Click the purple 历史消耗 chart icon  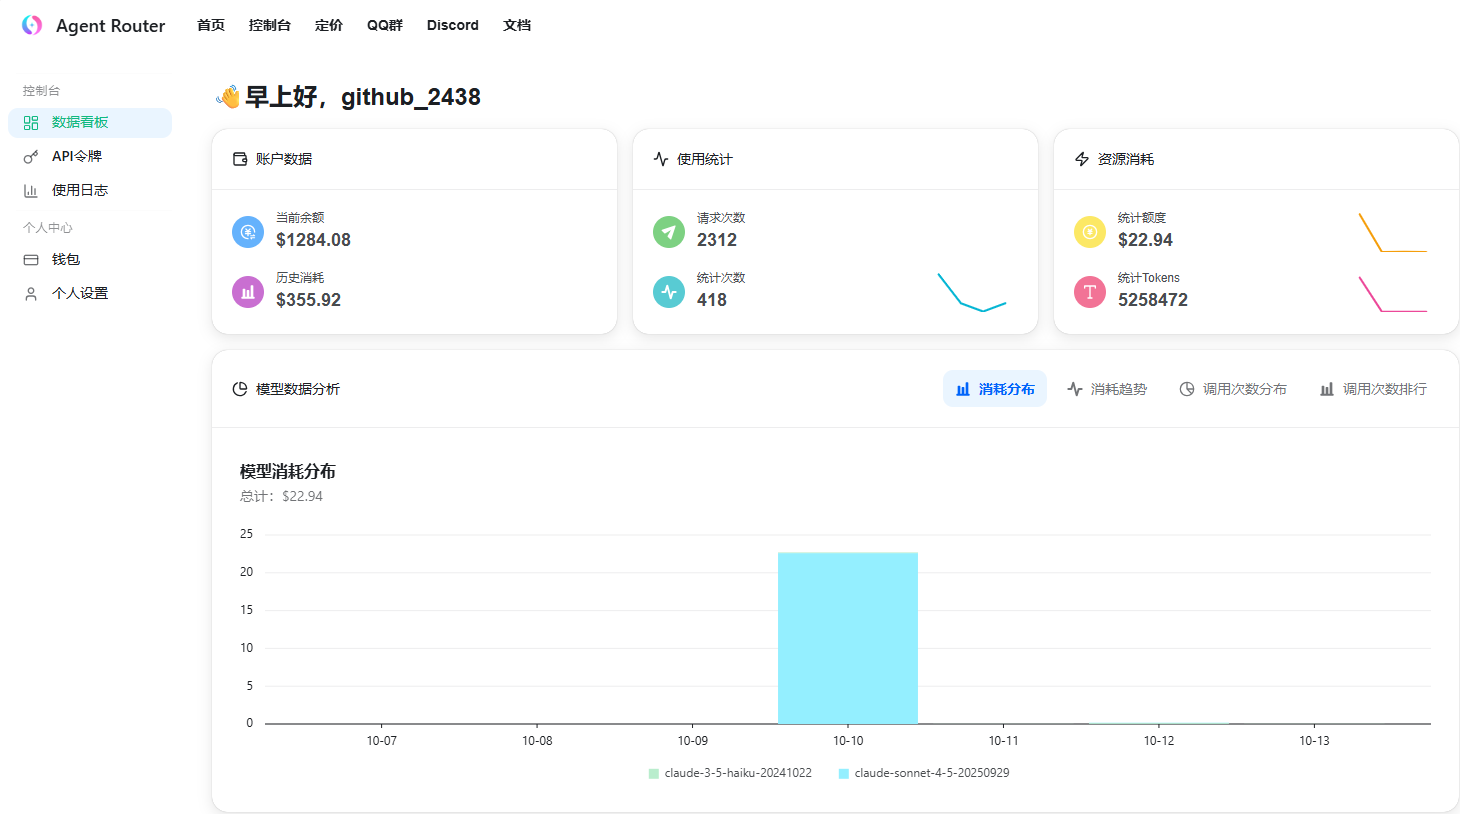[248, 292]
